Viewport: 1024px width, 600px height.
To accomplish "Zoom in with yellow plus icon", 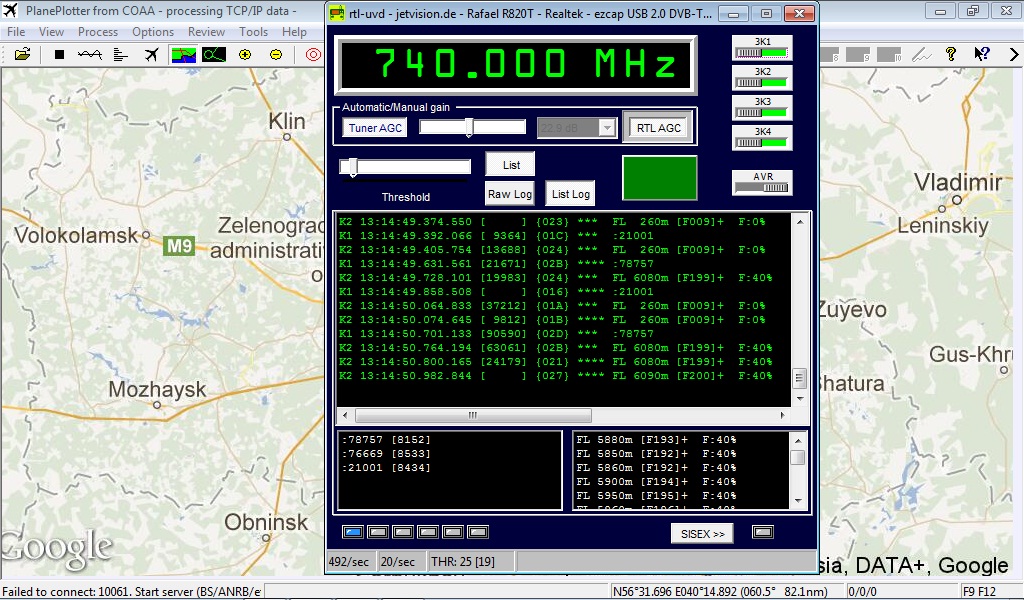I will [245, 54].
